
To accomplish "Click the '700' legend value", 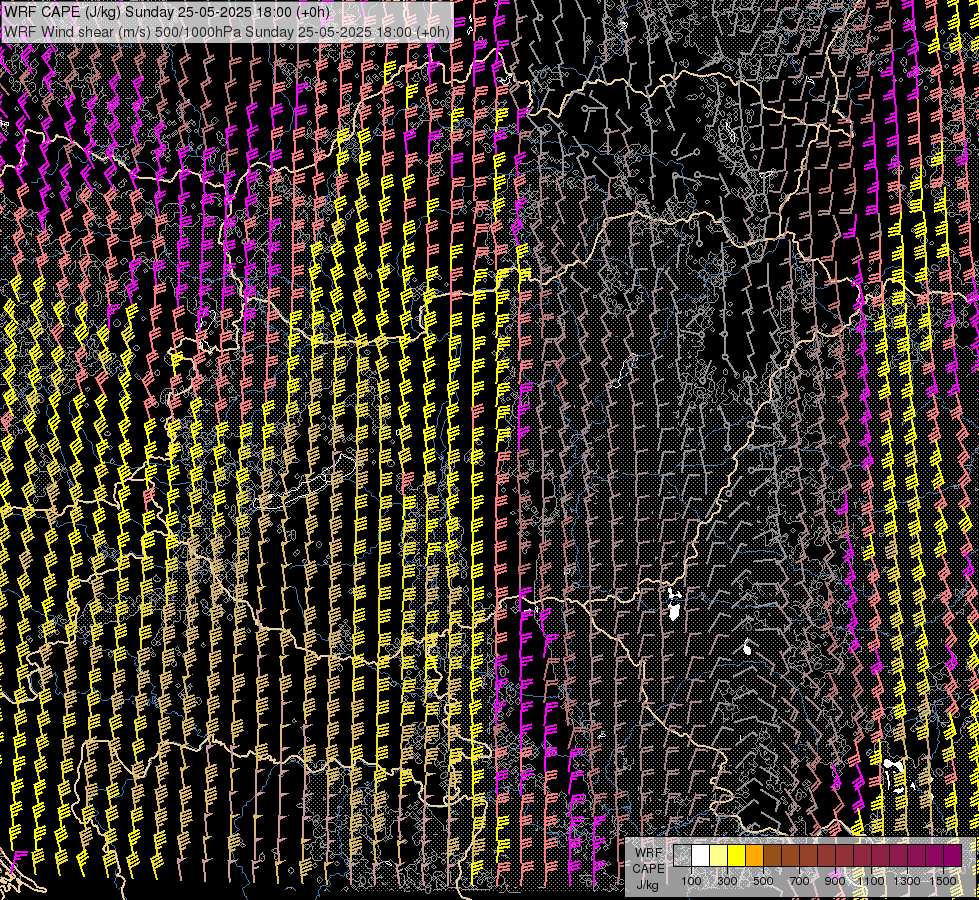I will click(799, 881).
